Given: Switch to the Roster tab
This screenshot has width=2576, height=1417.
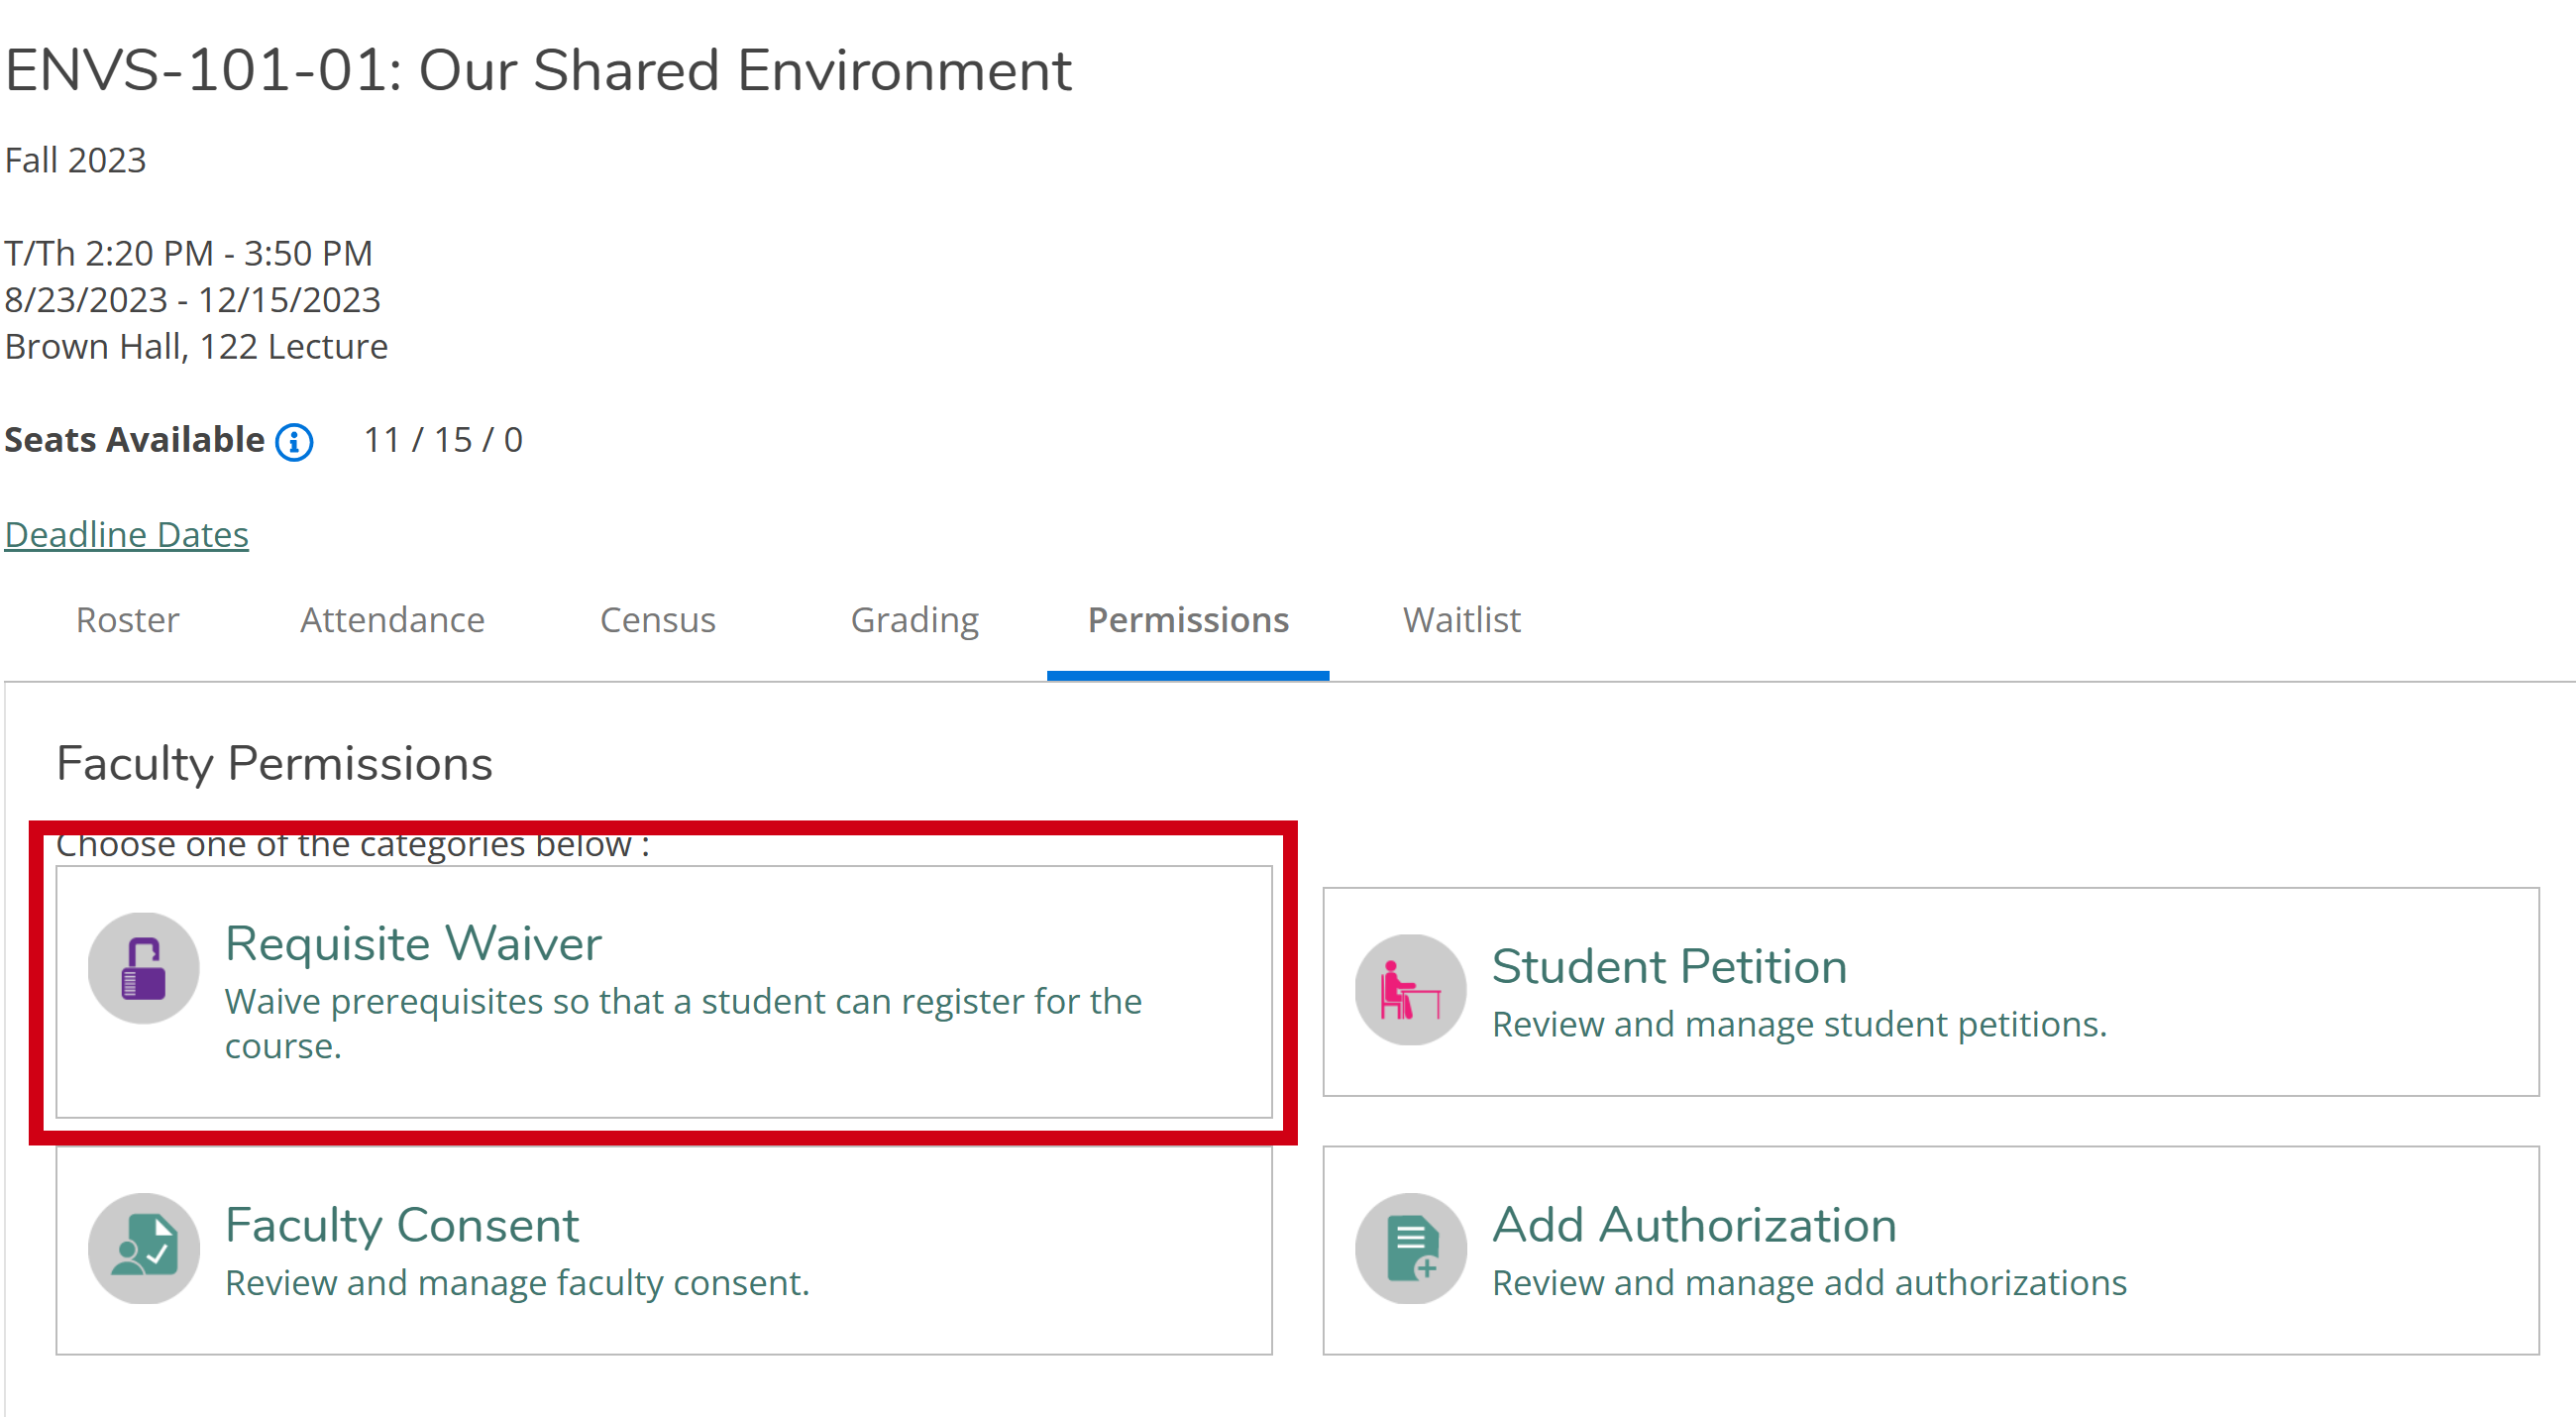Looking at the screenshot, I should (x=127, y=620).
